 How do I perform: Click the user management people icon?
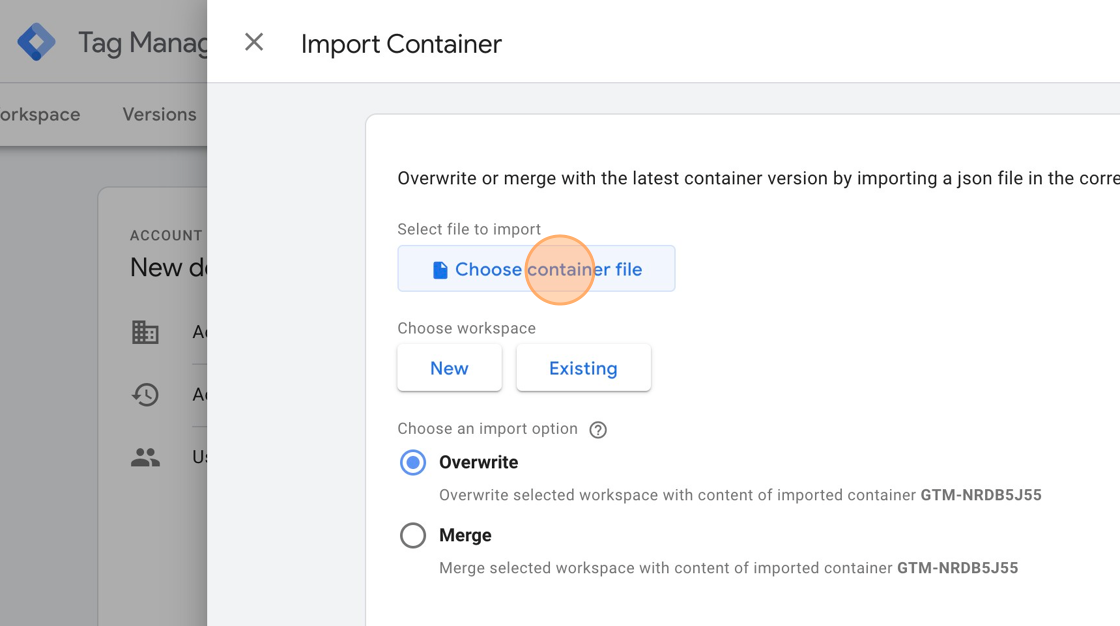[145, 457]
